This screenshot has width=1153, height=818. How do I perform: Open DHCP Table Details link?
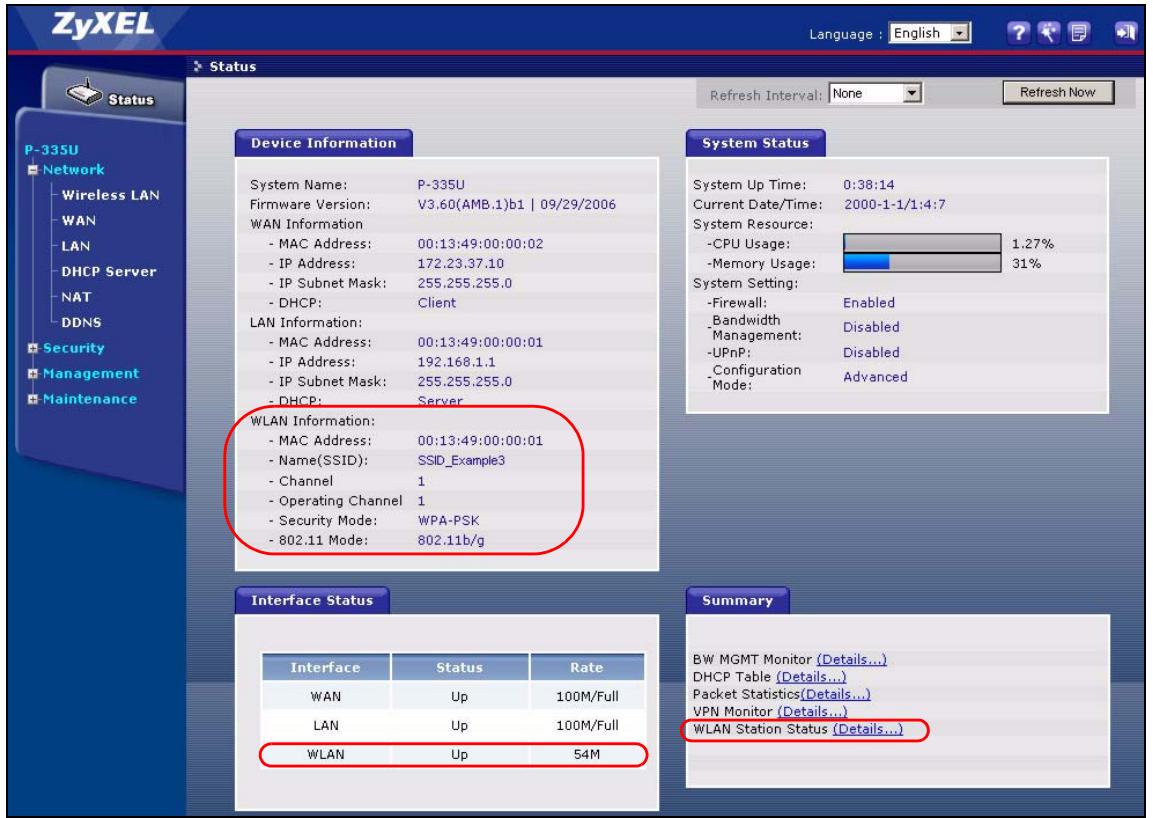click(811, 677)
